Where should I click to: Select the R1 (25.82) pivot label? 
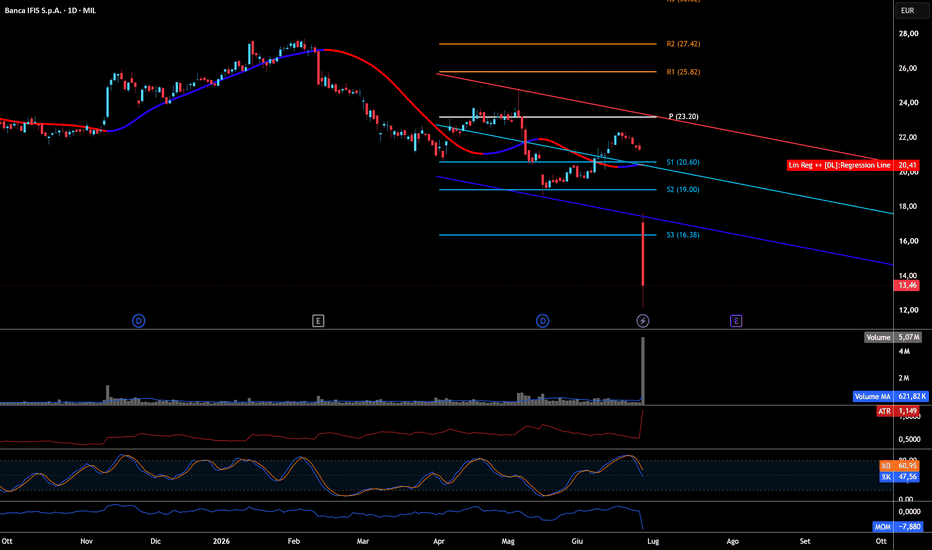tap(683, 72)
